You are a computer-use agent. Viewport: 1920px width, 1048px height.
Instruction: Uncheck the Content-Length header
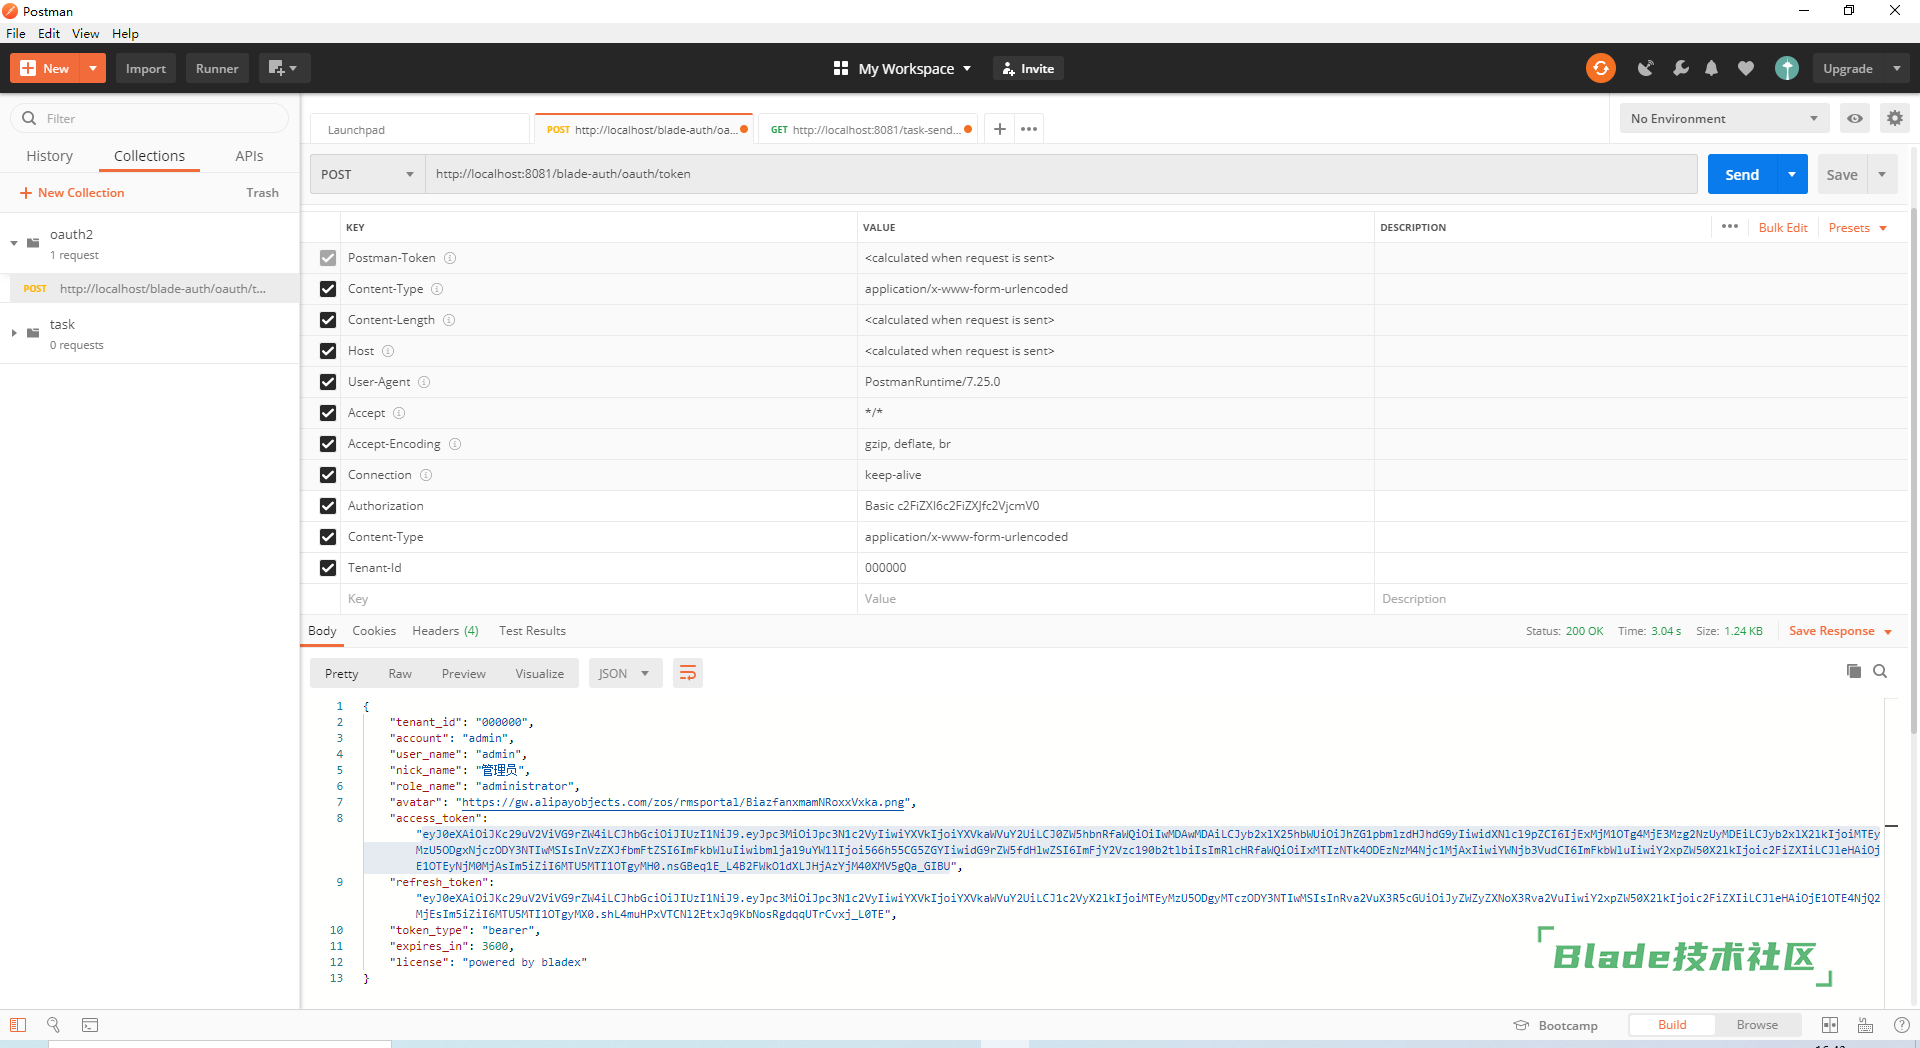328,320
